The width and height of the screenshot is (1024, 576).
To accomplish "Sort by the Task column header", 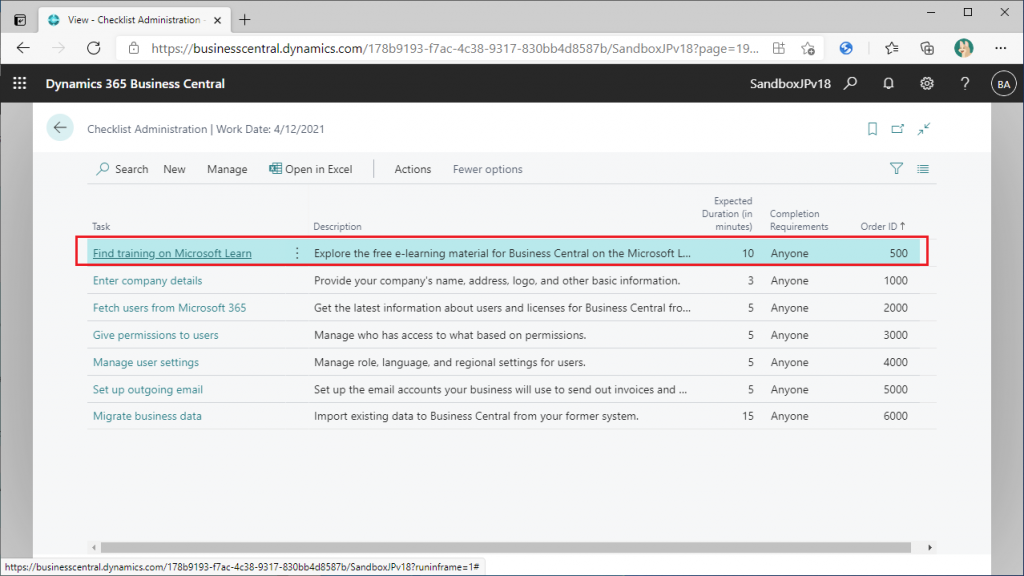I will click(101, 227).
